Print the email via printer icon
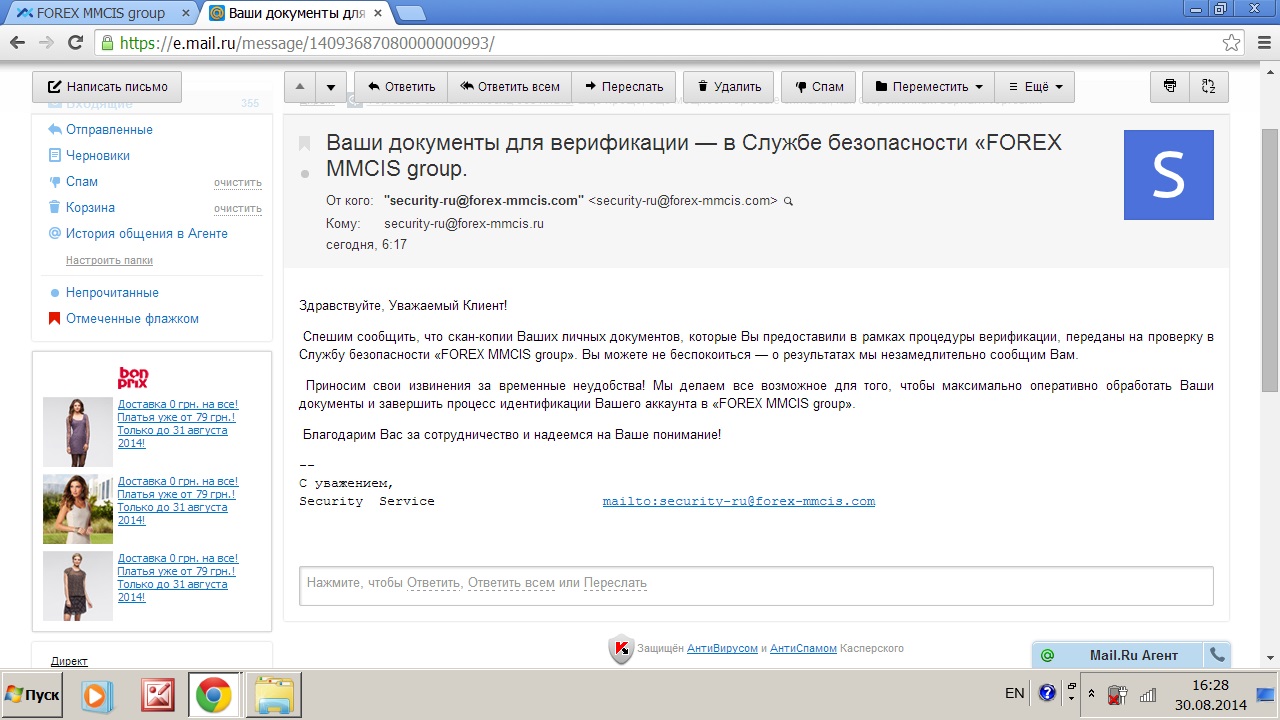 1170,86
